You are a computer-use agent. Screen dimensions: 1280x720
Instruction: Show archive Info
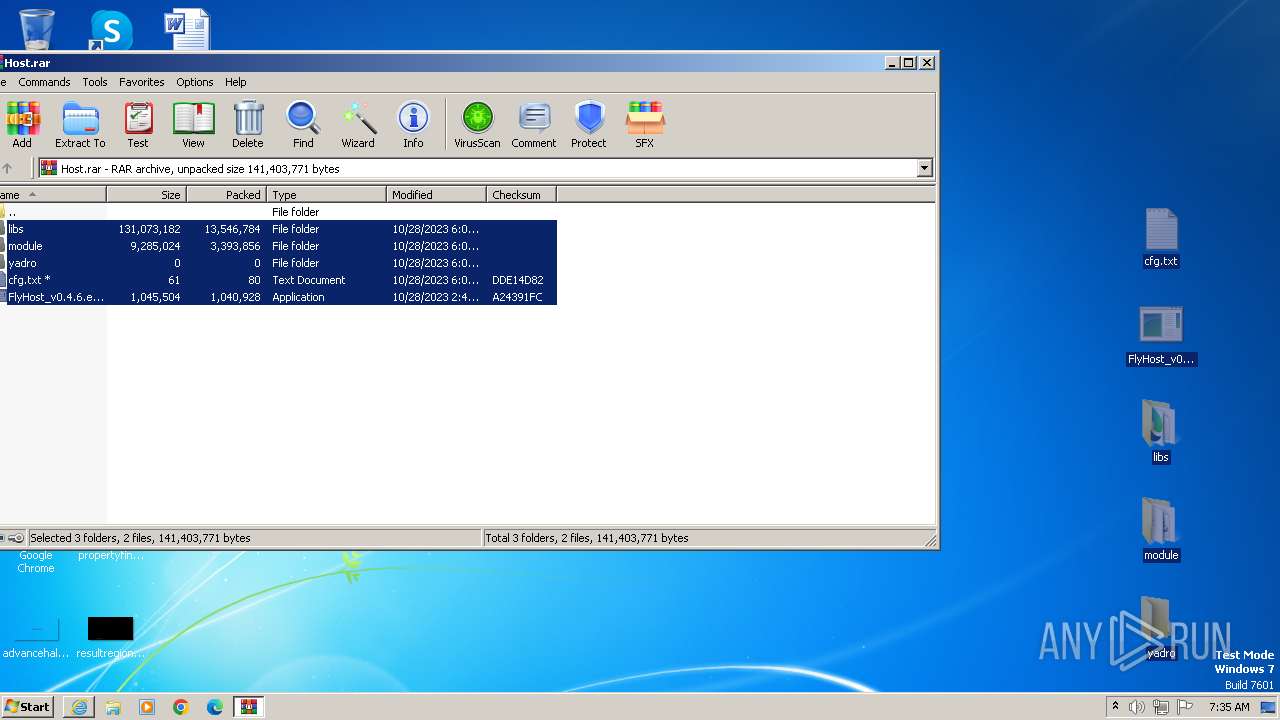click(x=413, y=125)
